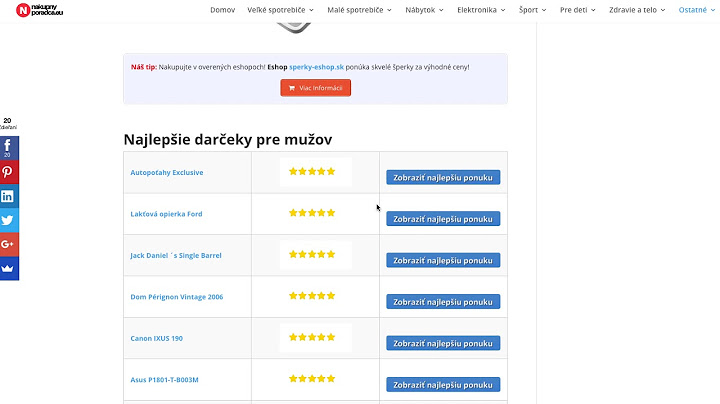720x404 pixels.
Task: Click star rating of Autopoťahy Exclusive
Action: (312, 172)
